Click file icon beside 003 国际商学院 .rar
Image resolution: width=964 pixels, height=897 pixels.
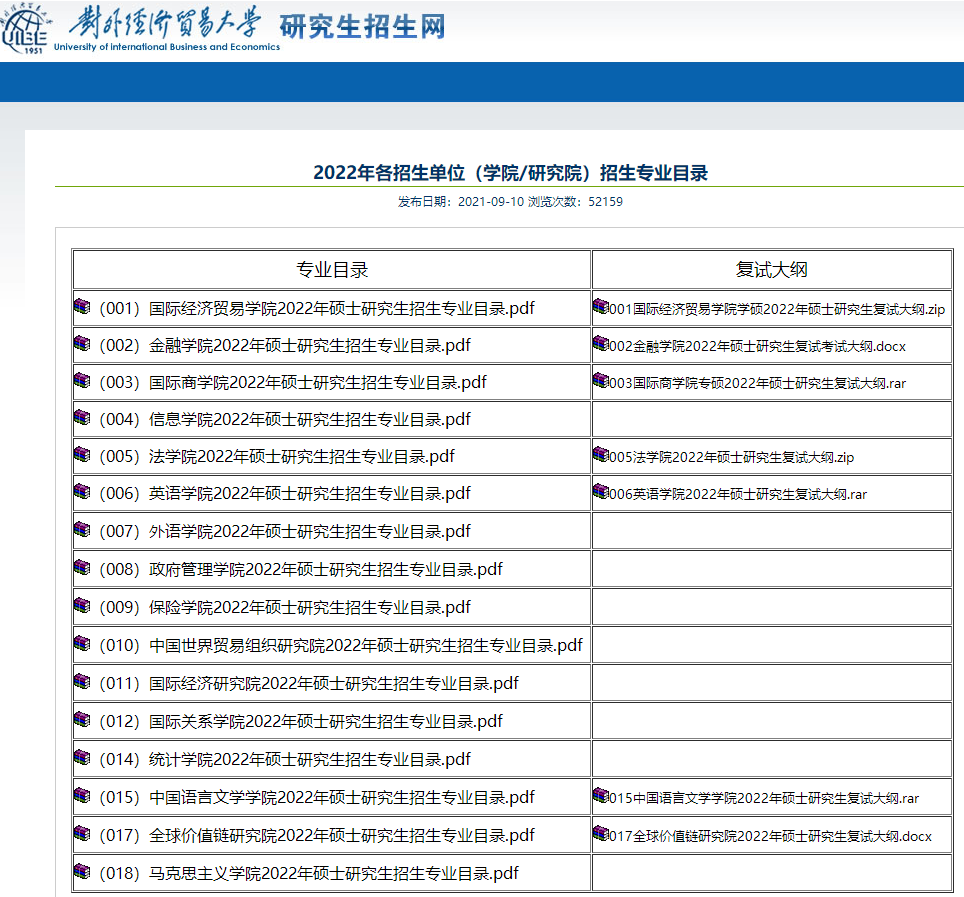pyautogui.click(x=601, y=381)
